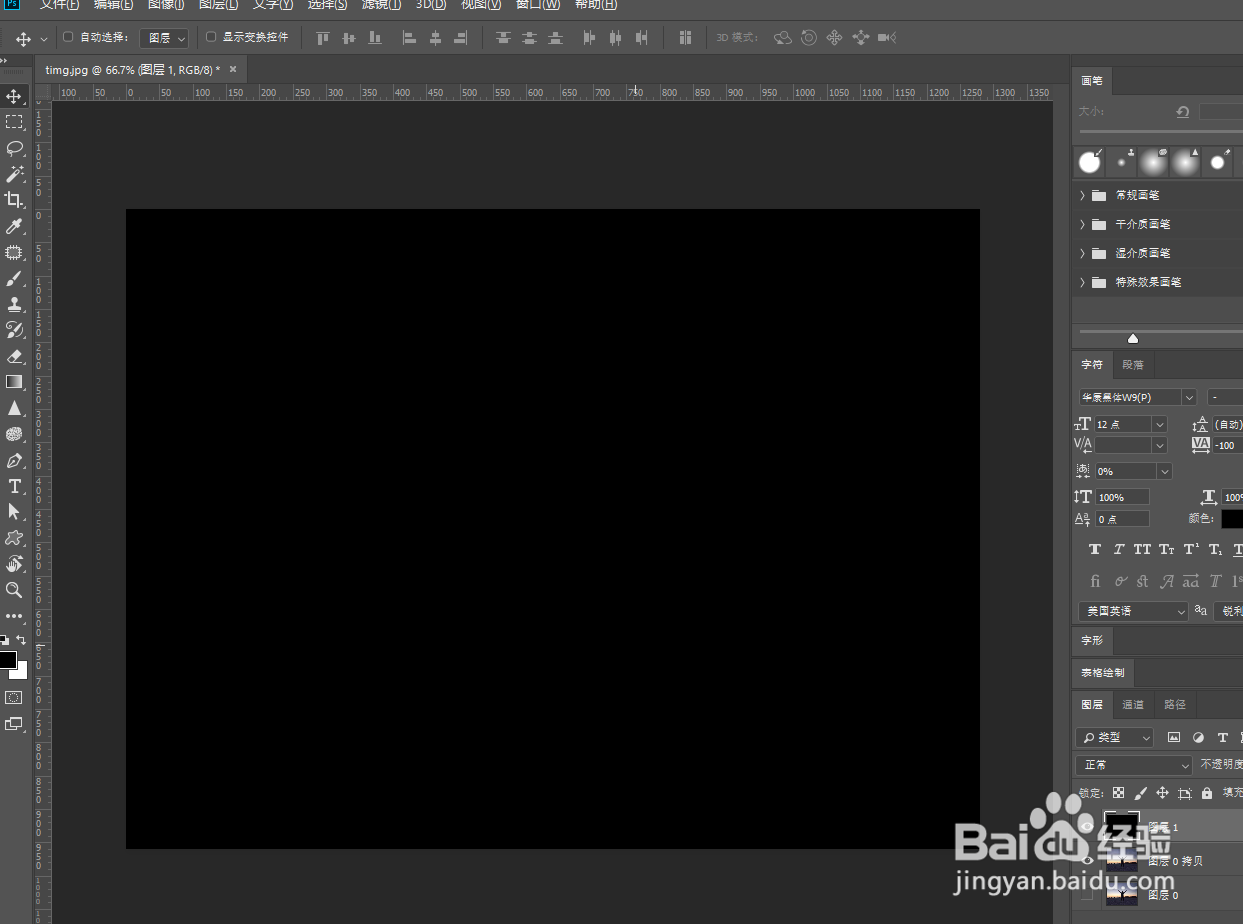Open the Edit Toolbar three-dots menu

pos(14,616)
